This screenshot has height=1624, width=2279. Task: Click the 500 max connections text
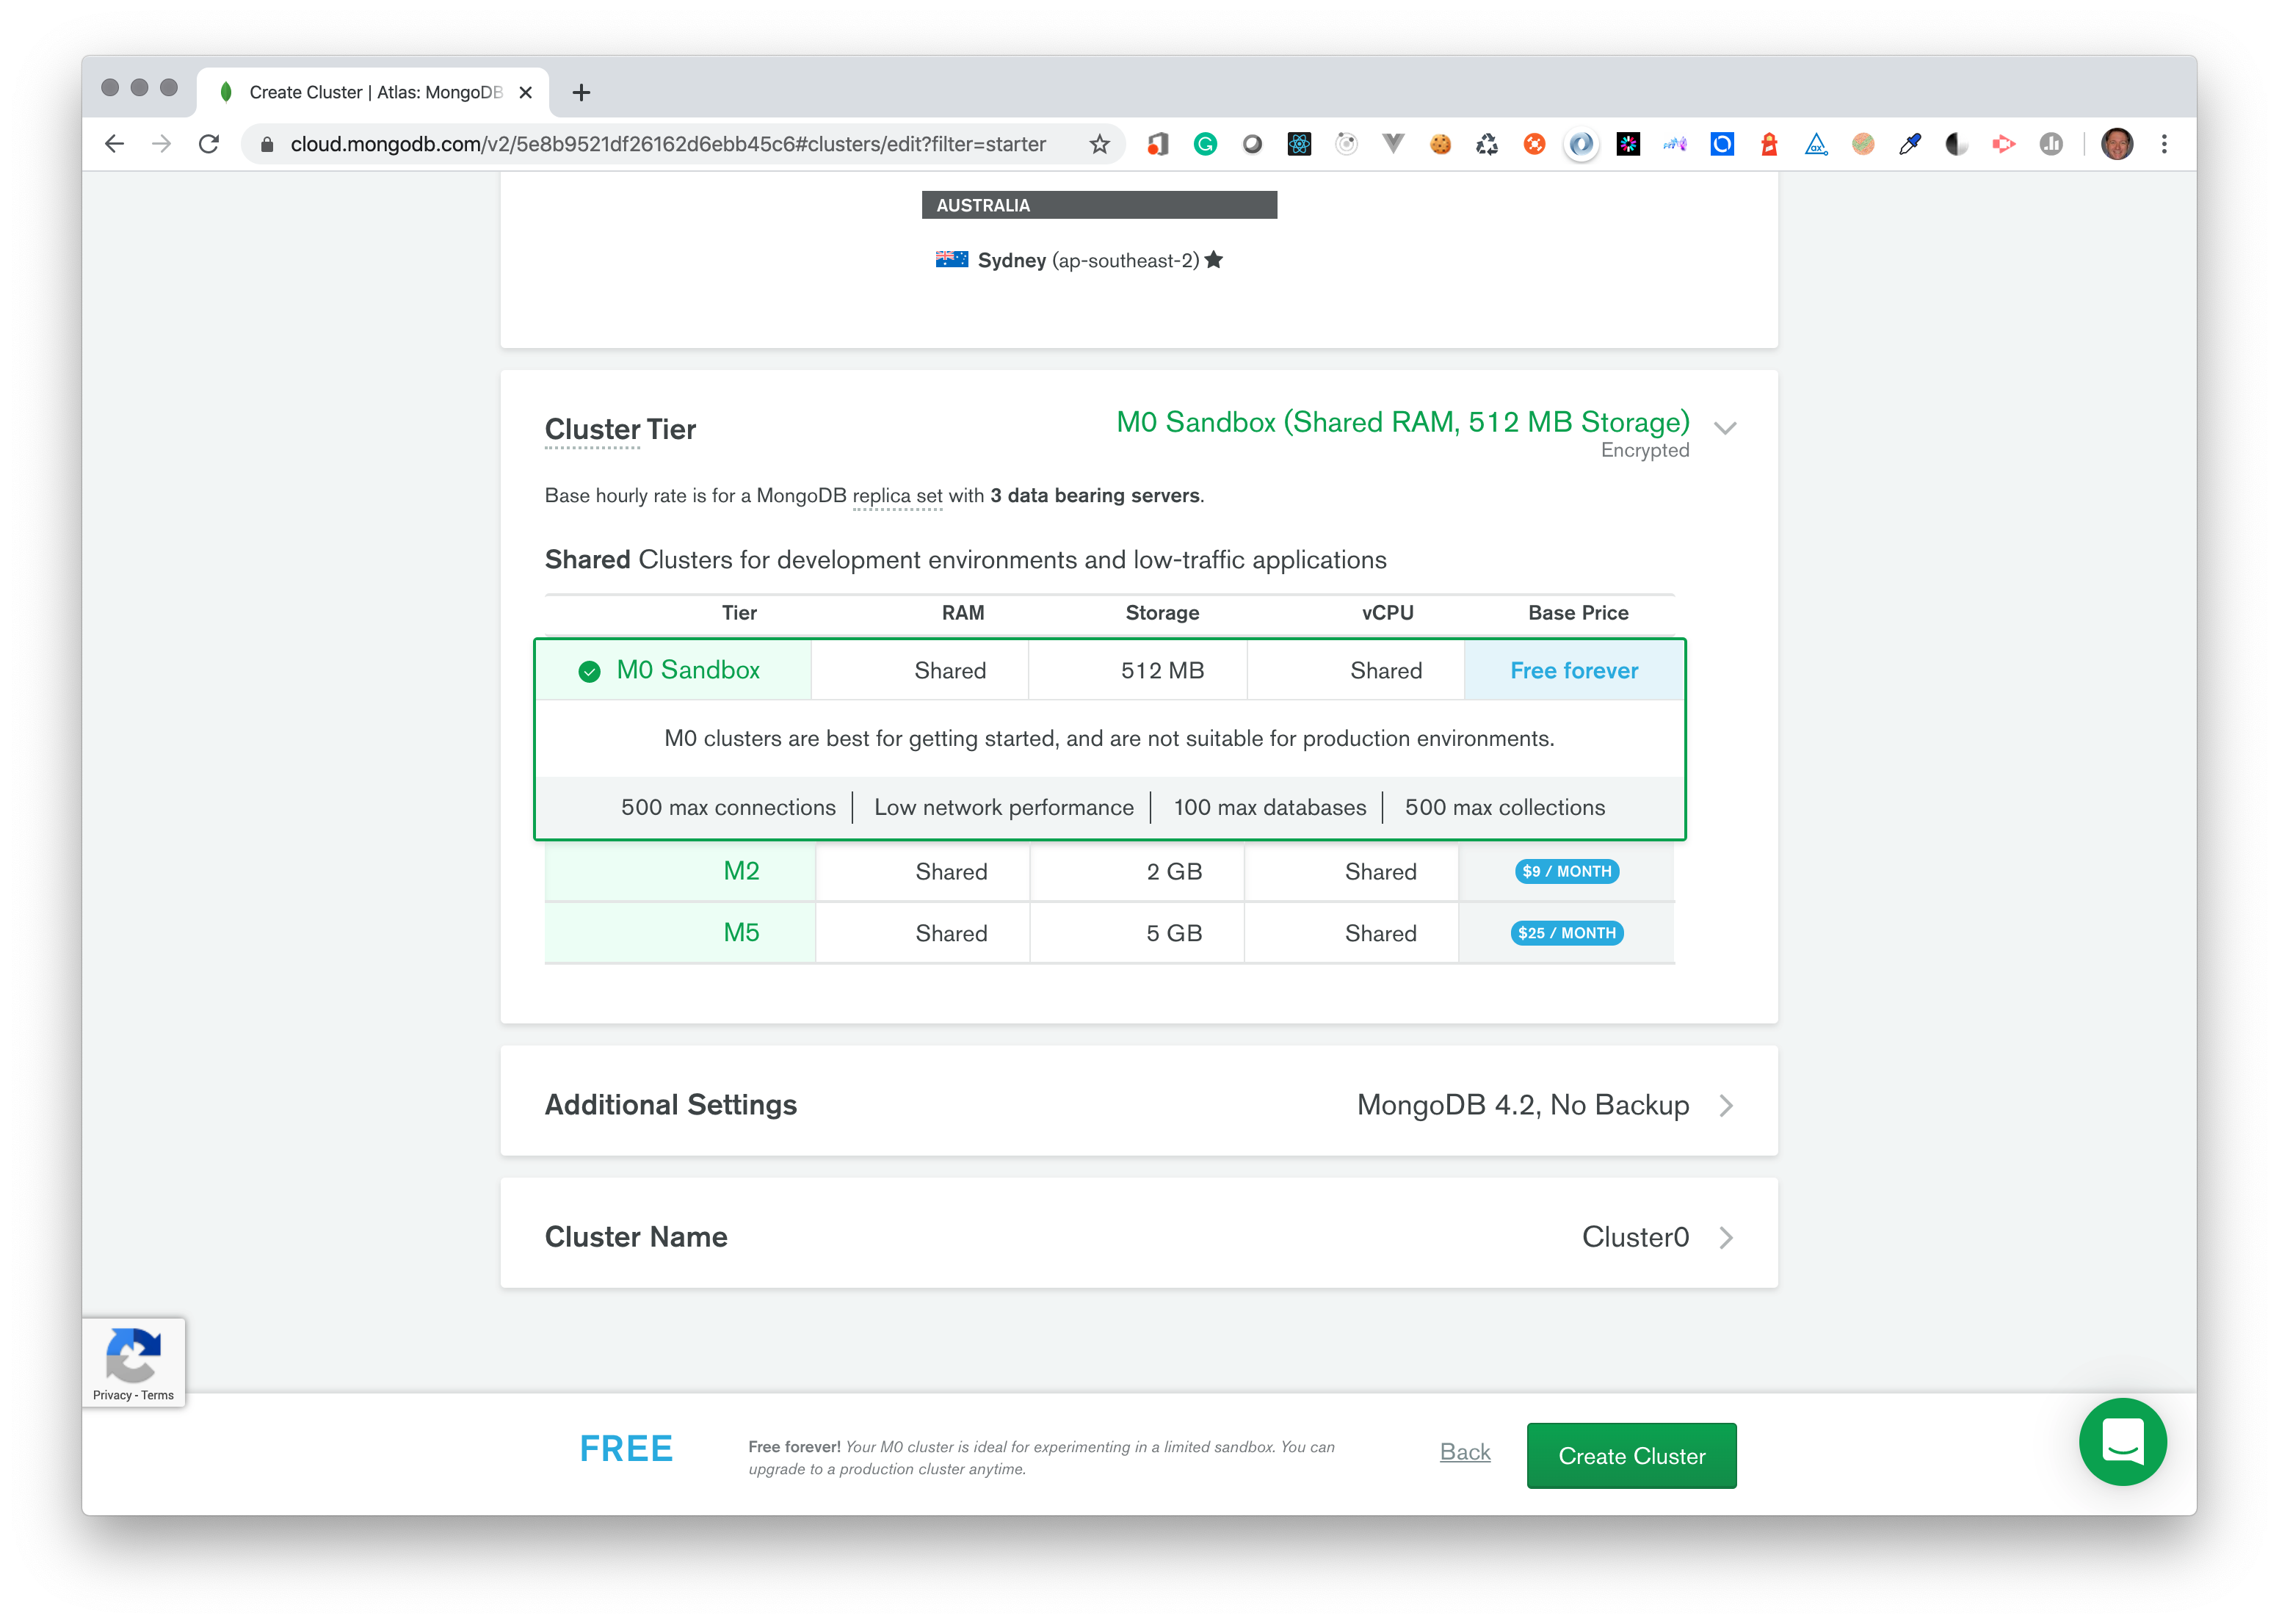(728, 807)
